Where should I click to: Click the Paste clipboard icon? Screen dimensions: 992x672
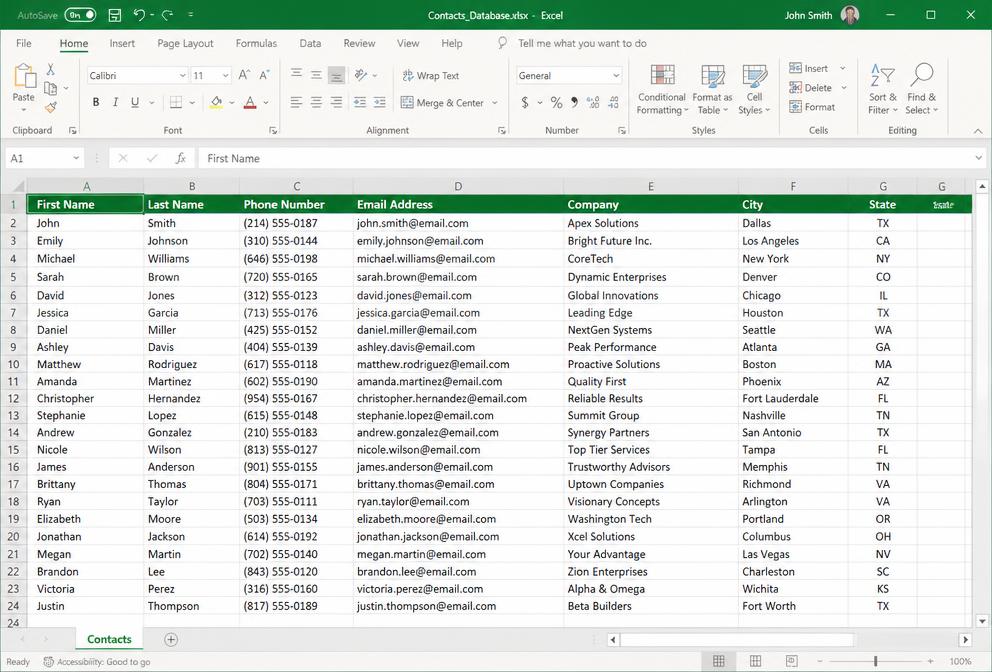click(x=24, y=76)
